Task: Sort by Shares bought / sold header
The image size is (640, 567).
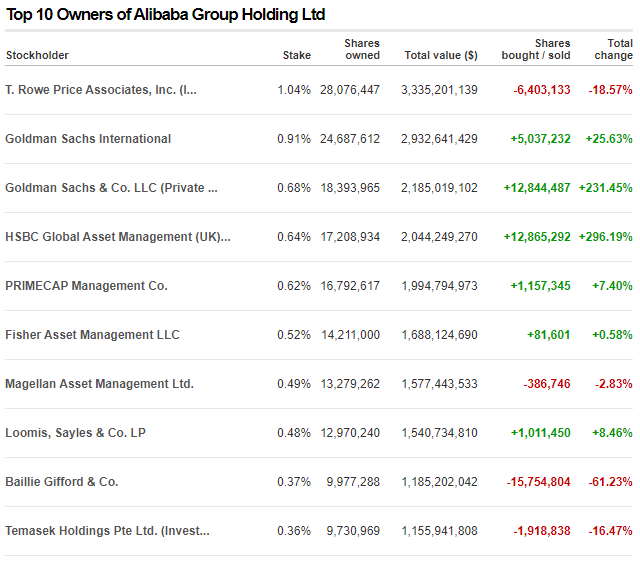Action: [x=536, y=49]
